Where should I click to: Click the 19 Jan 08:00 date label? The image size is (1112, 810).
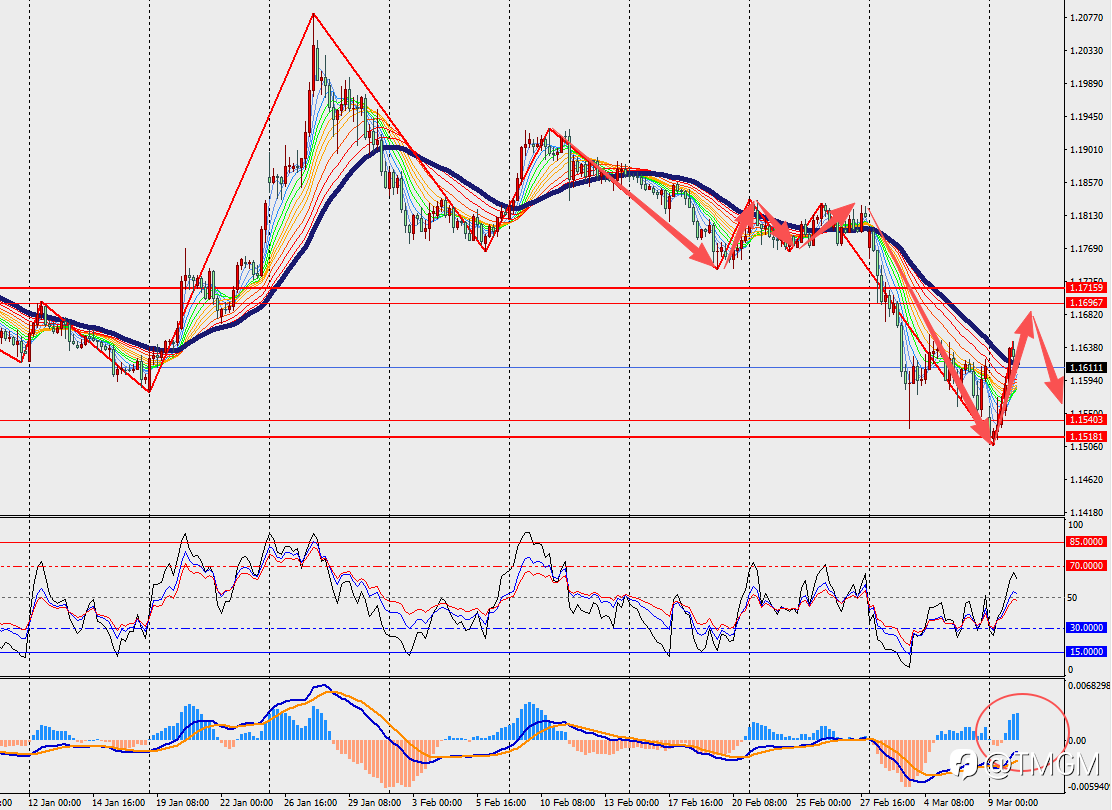tap(183, 802)
